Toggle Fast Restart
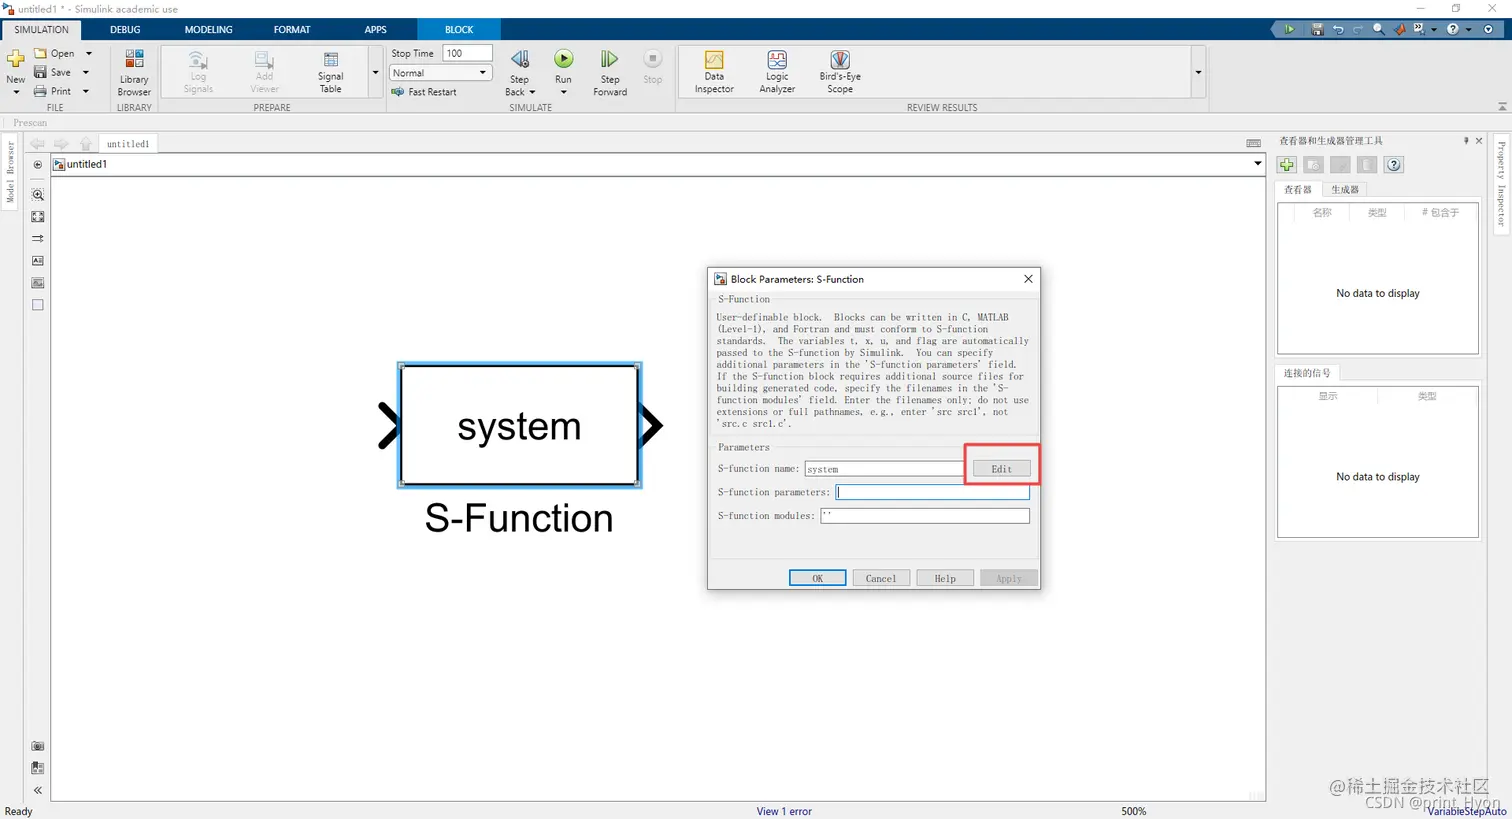The image size is (1512, 819). 424,92
